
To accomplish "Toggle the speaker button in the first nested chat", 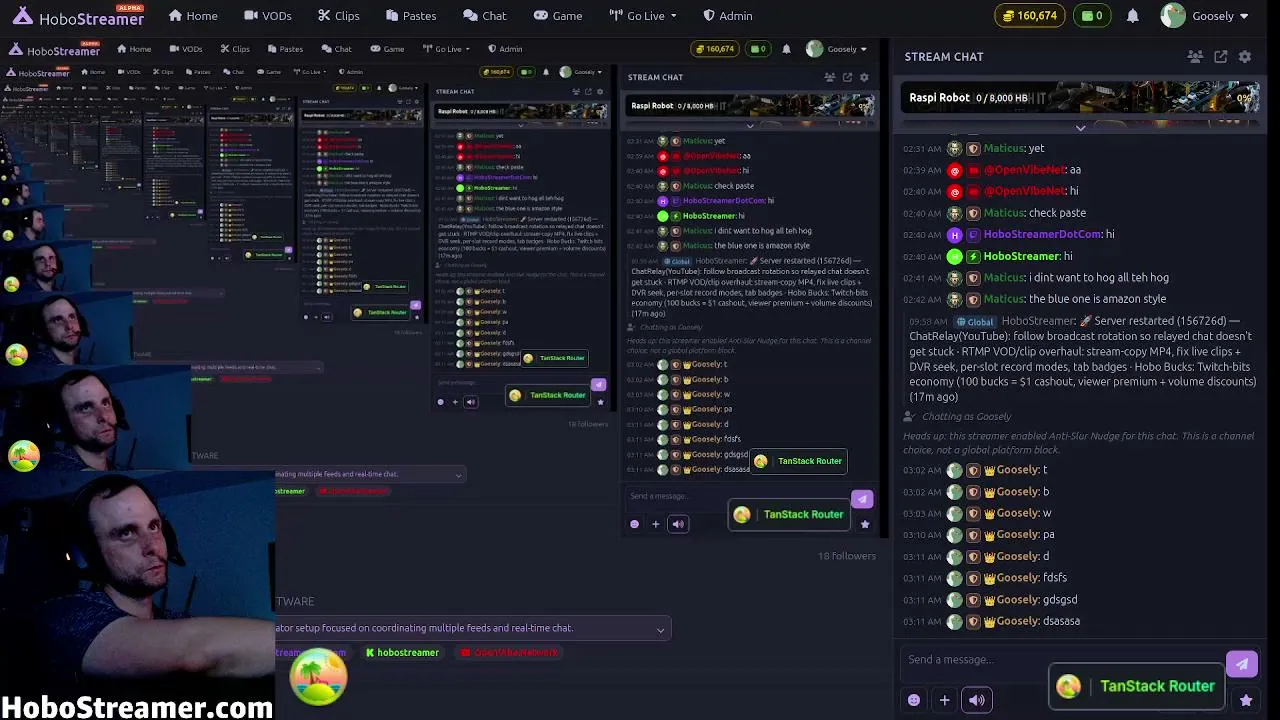I will [678, 524].
